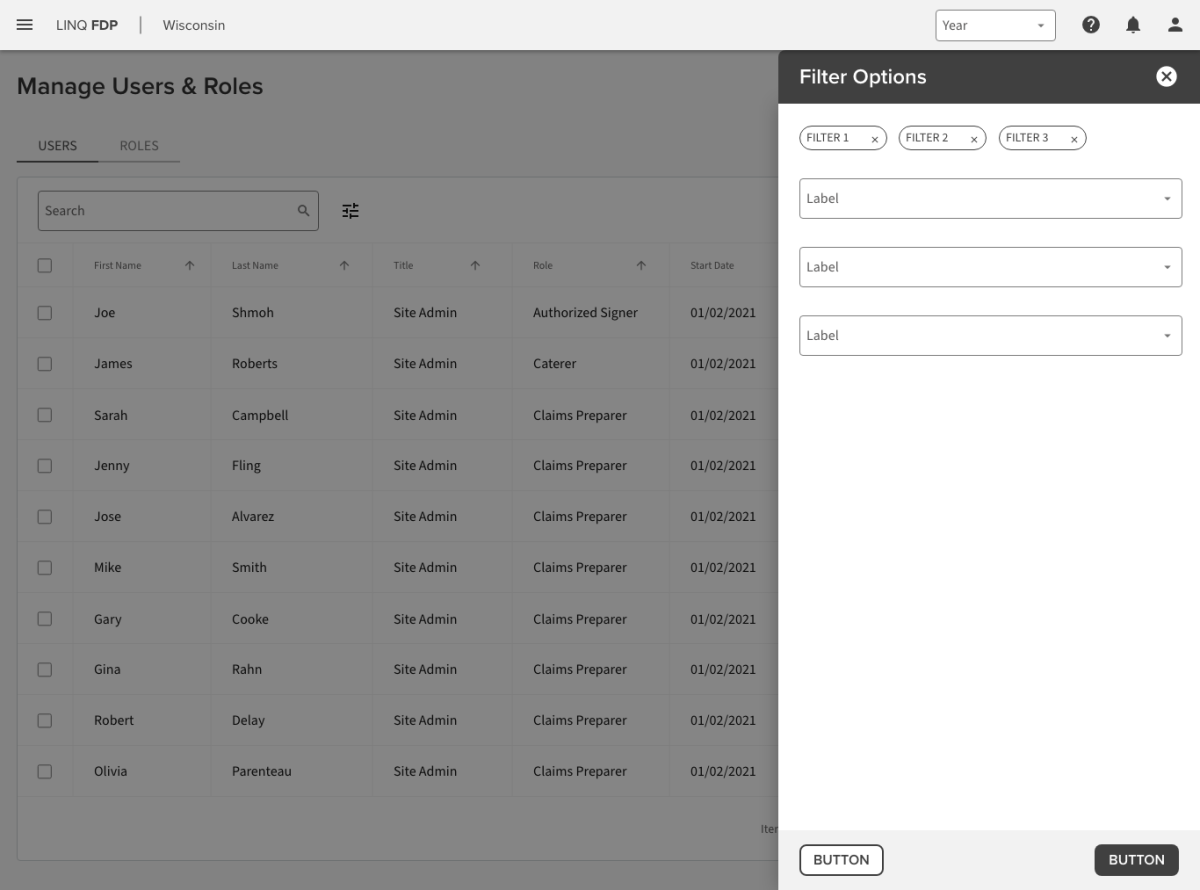Switch to the ROLES tab

(139, 146)
